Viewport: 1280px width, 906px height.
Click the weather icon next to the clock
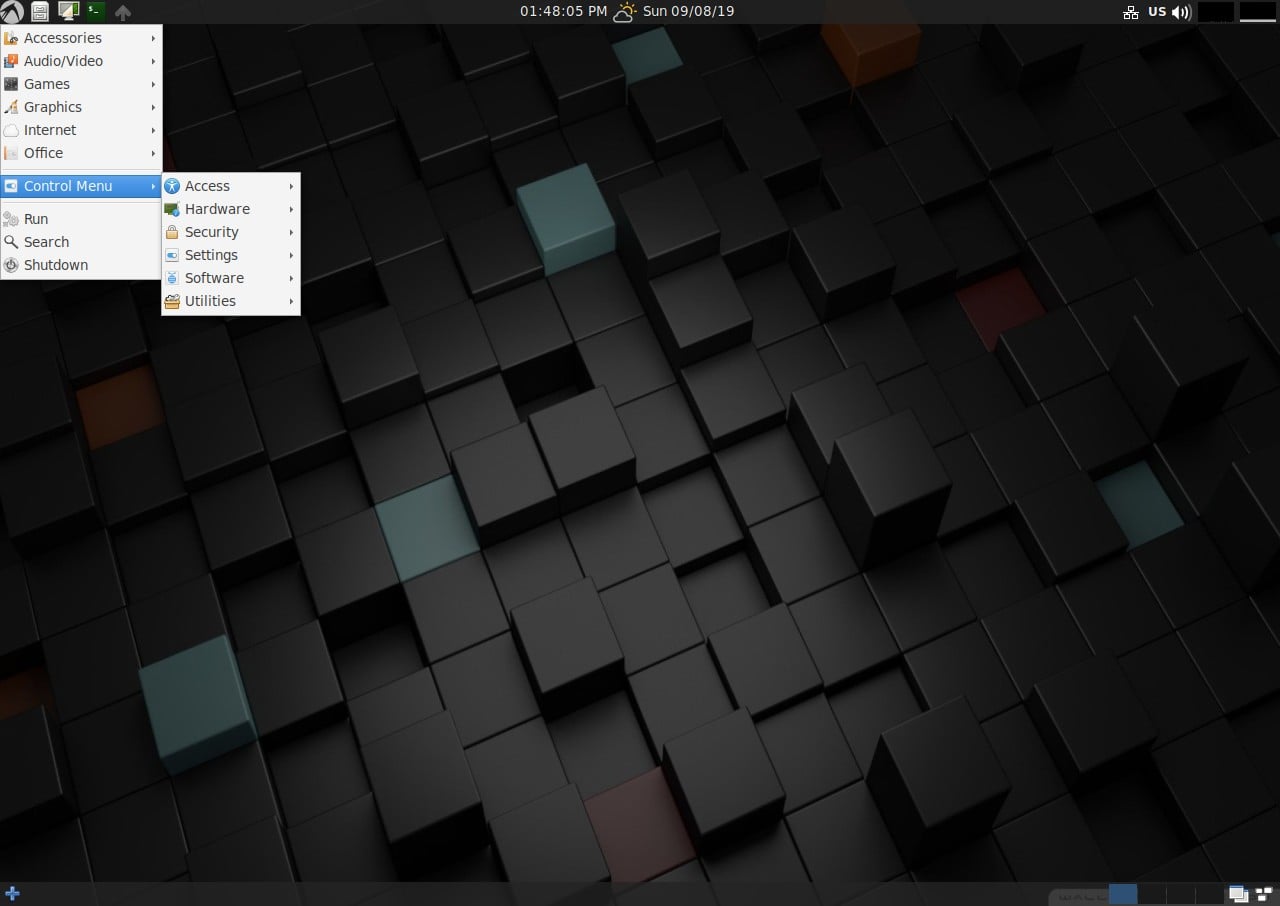pyautogui.click(x=625, y=12)
